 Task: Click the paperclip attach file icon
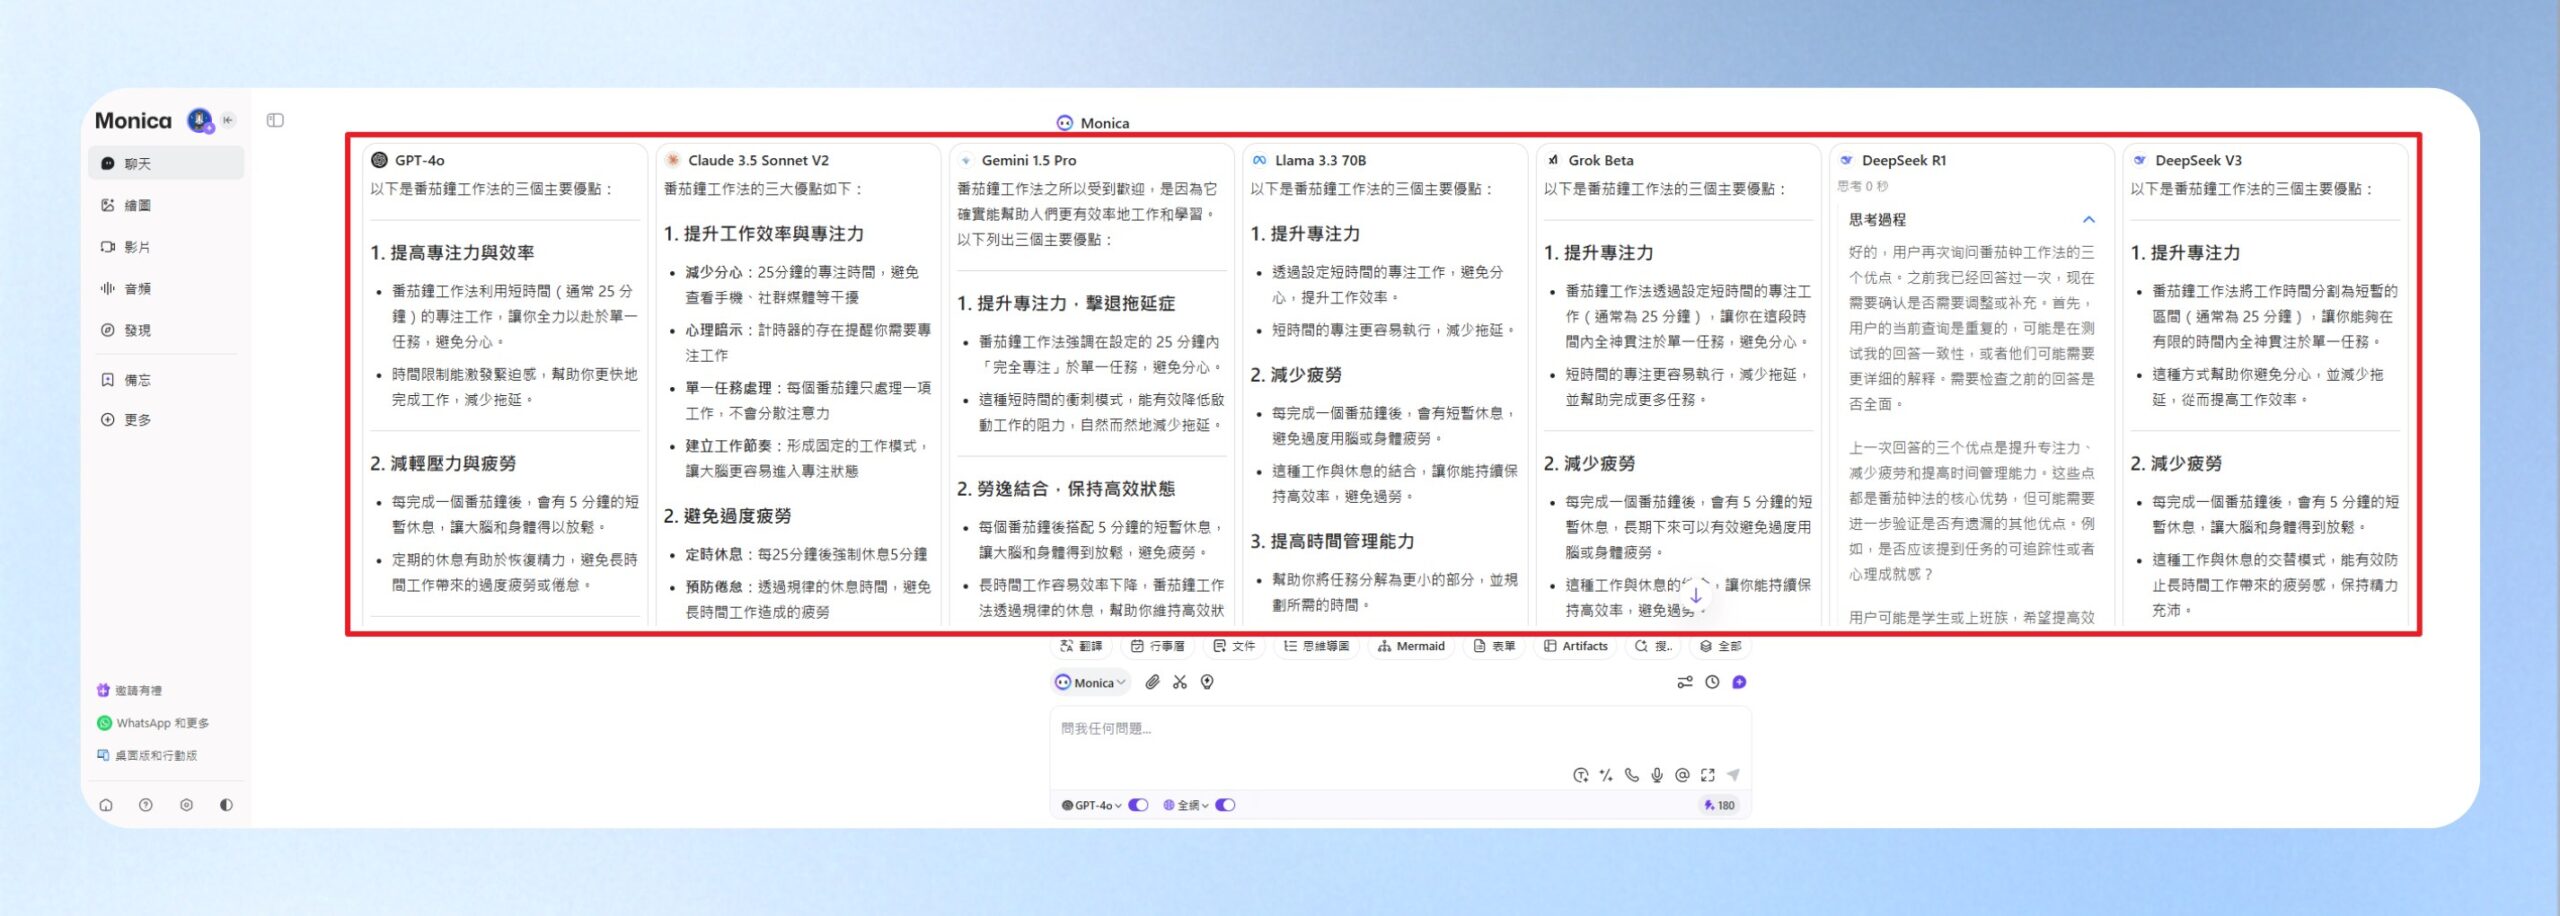(1152, 682)
